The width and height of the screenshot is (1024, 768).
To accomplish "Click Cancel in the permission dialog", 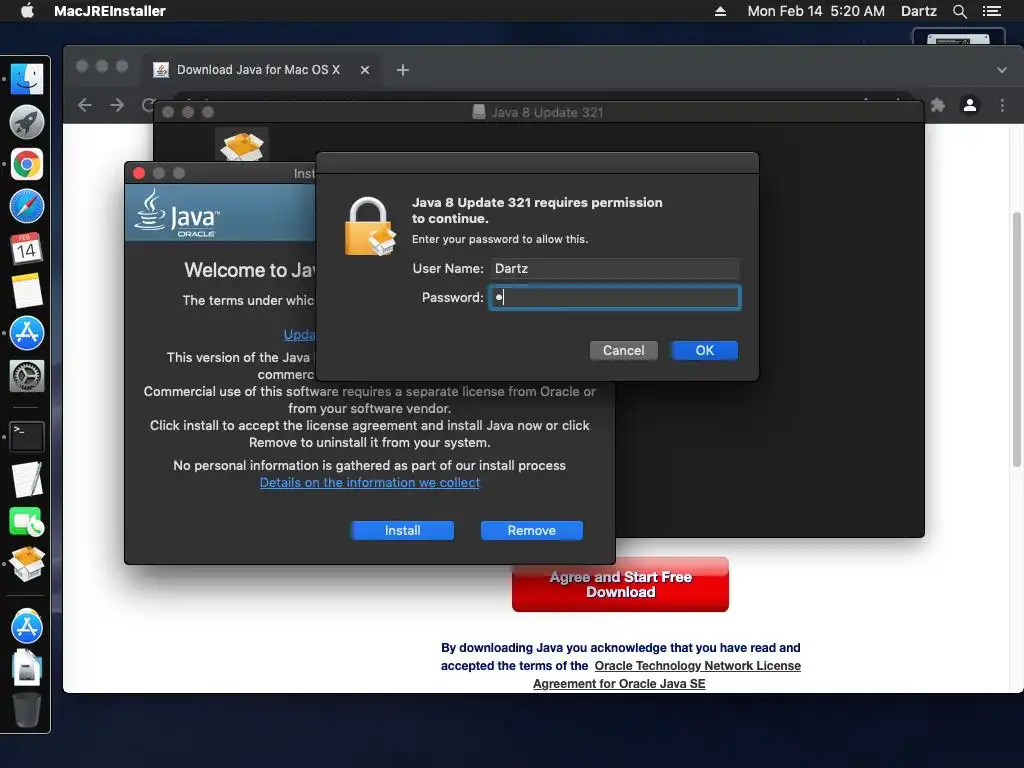I will click(624, 351).
